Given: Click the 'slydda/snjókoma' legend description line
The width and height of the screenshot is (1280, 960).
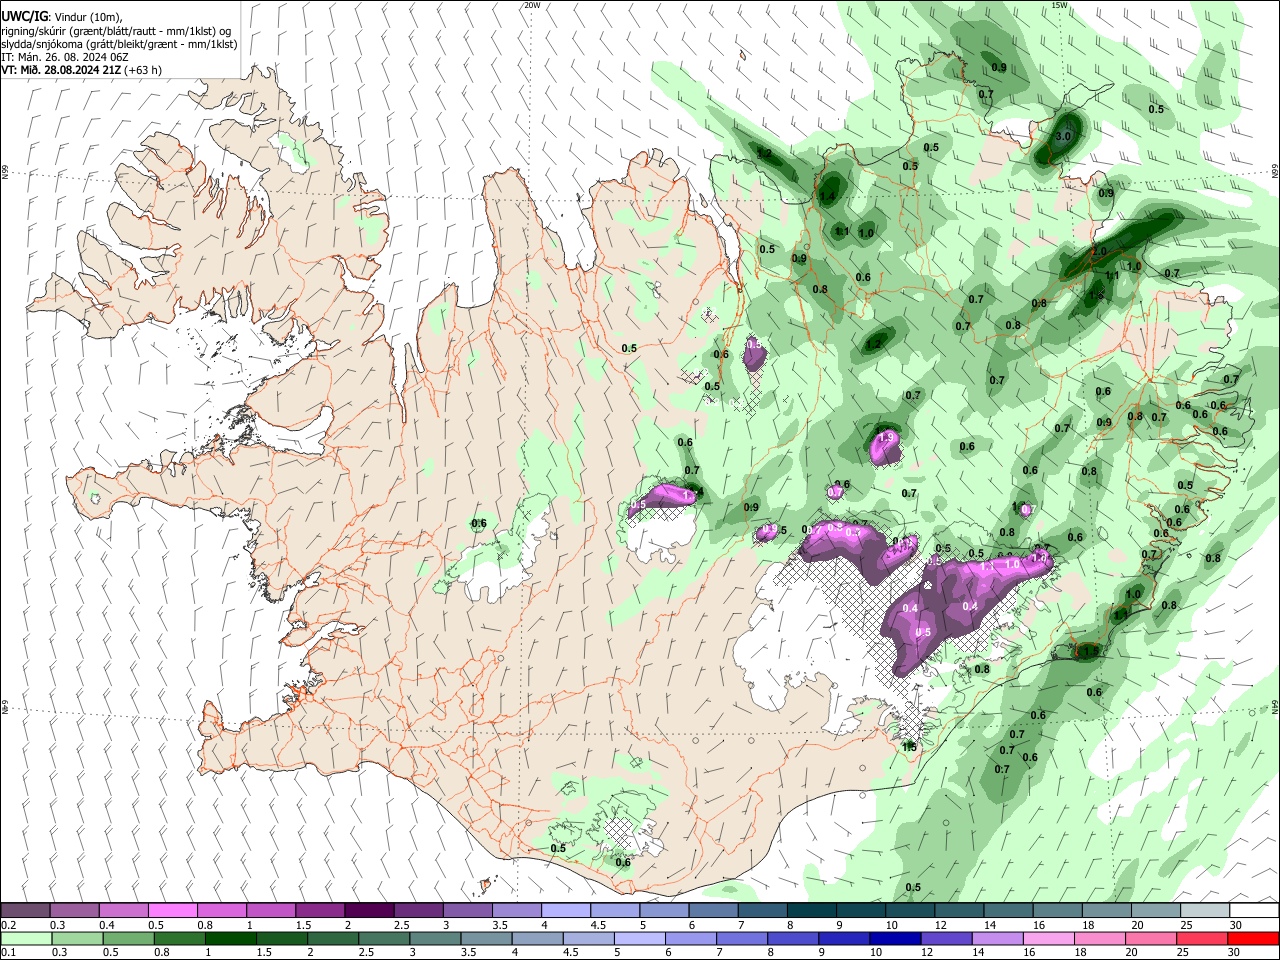Looking at the screenshot, I should tap(119, 44).
